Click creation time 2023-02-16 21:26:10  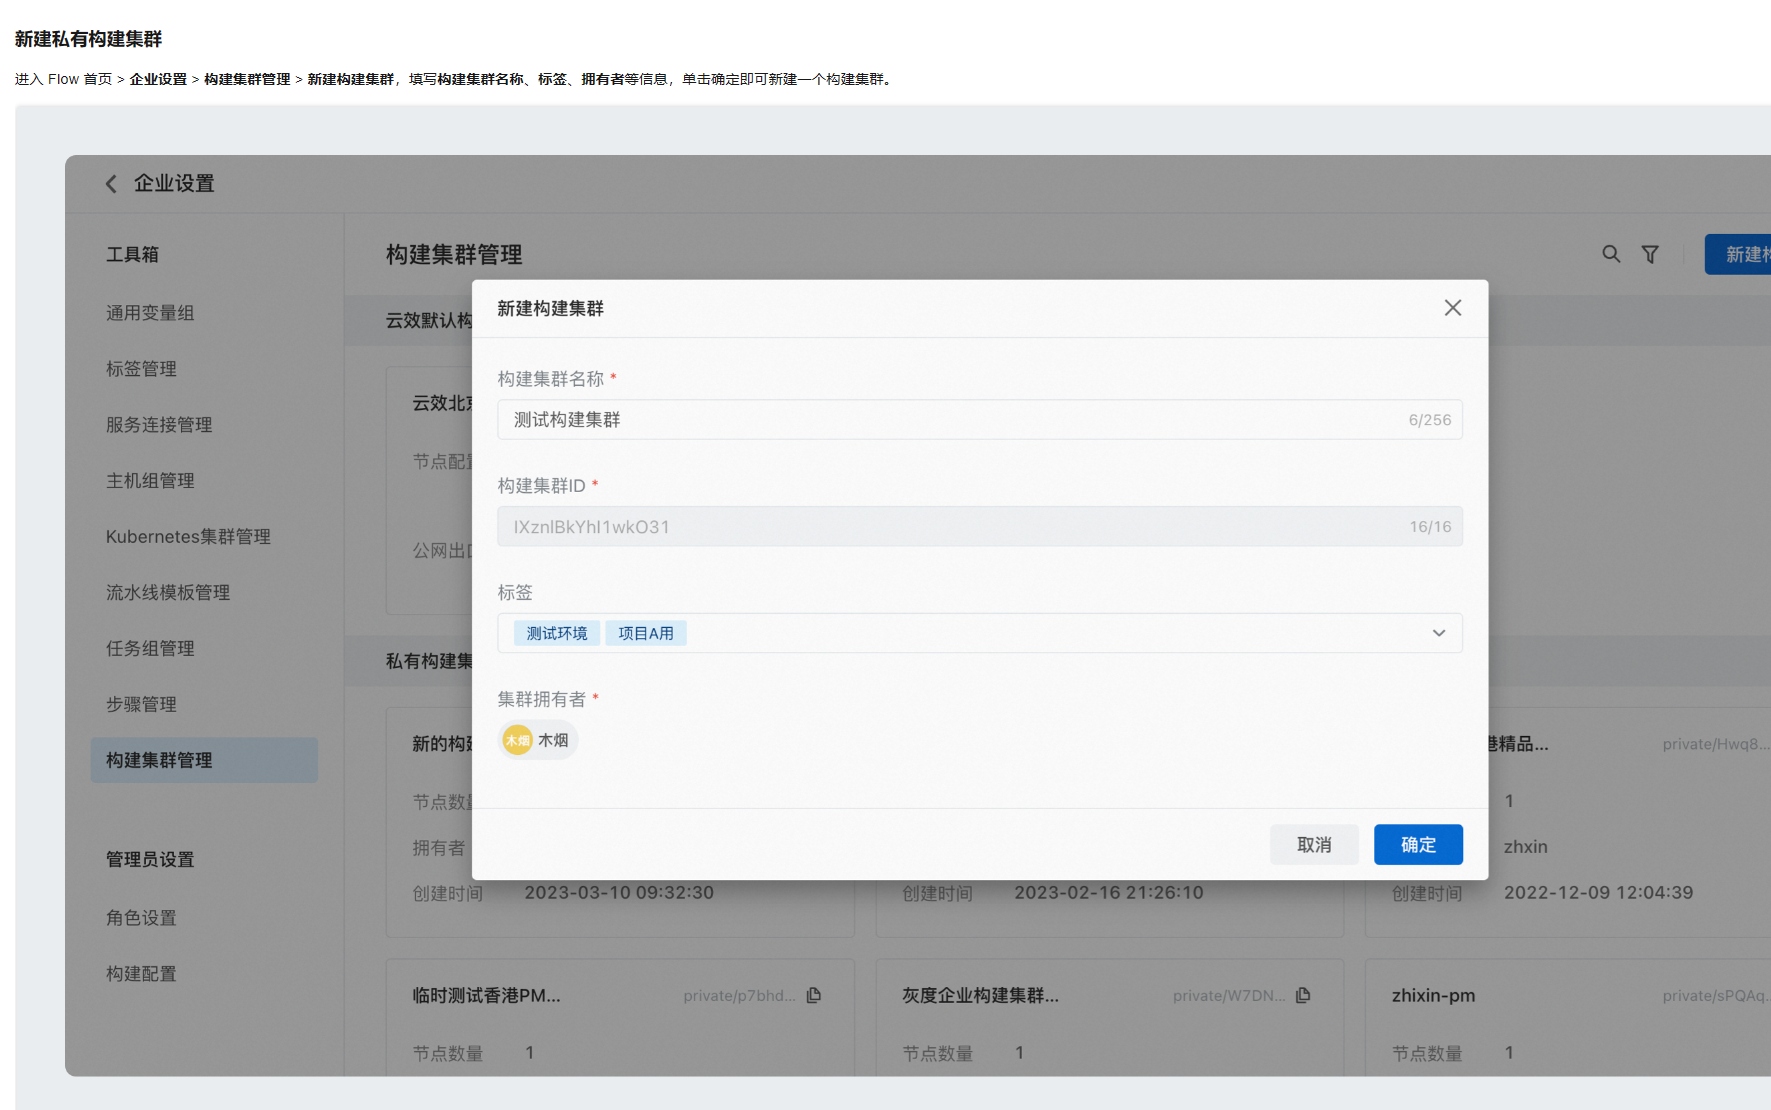click(1109, 893)
